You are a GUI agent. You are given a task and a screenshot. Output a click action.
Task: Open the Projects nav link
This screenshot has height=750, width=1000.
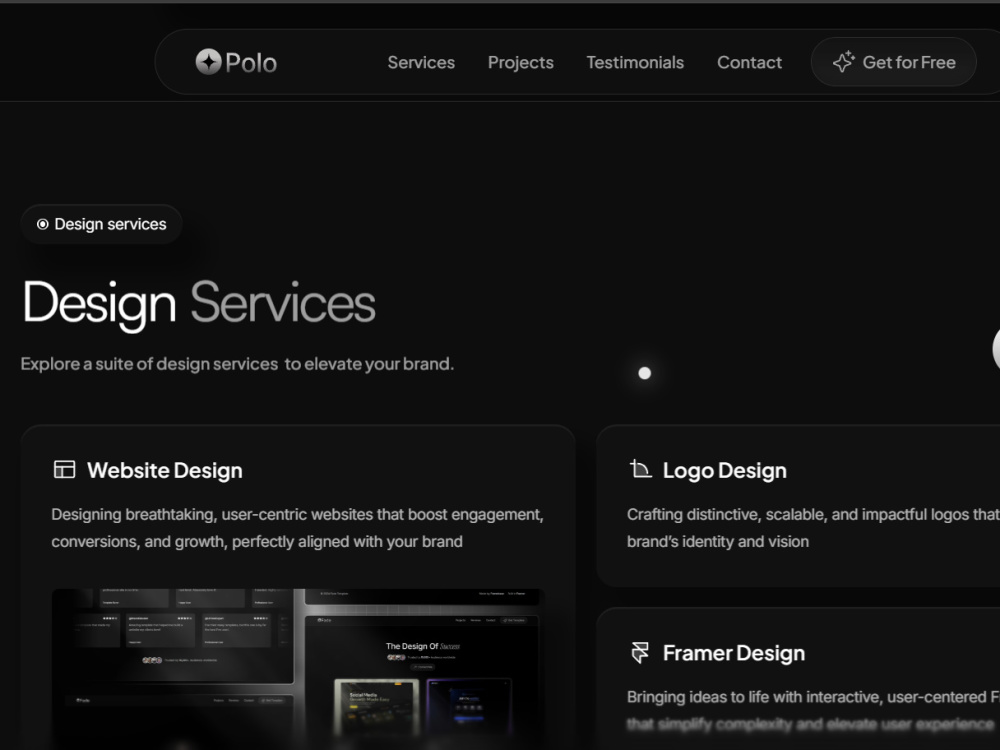click(x=520, y=62)
